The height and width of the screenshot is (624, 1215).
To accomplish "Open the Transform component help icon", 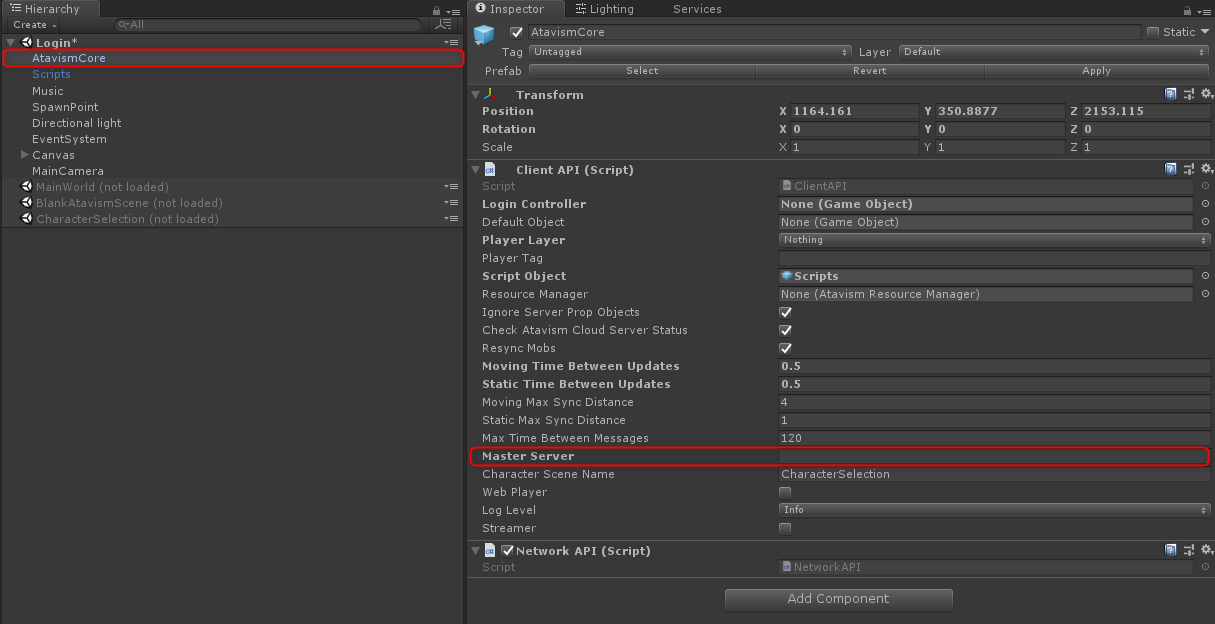I will [x=1171, y=94].
